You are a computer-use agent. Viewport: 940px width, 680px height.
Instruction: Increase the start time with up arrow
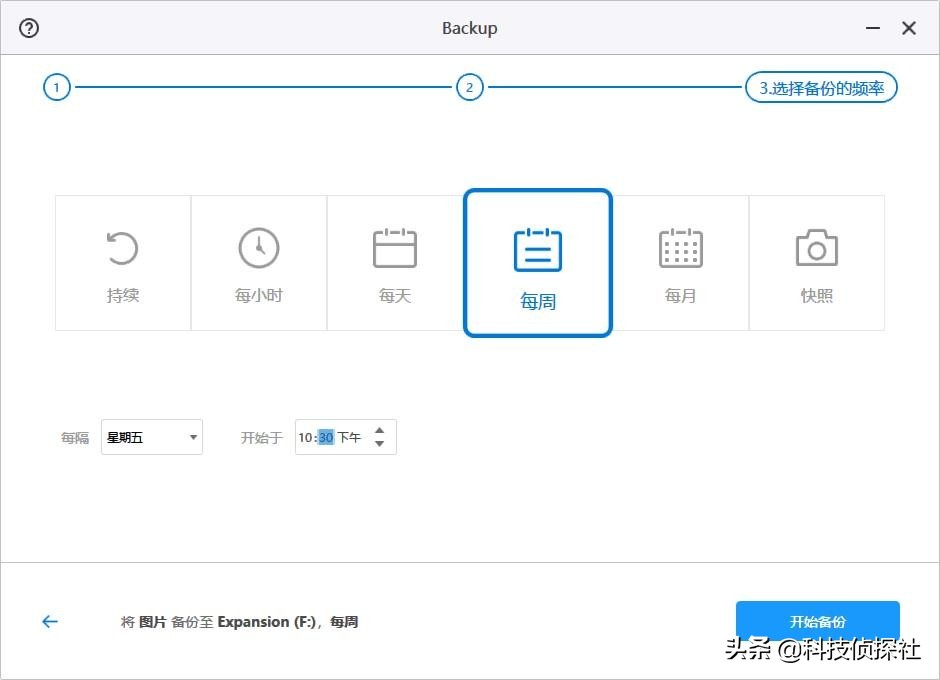click(379, 431)
